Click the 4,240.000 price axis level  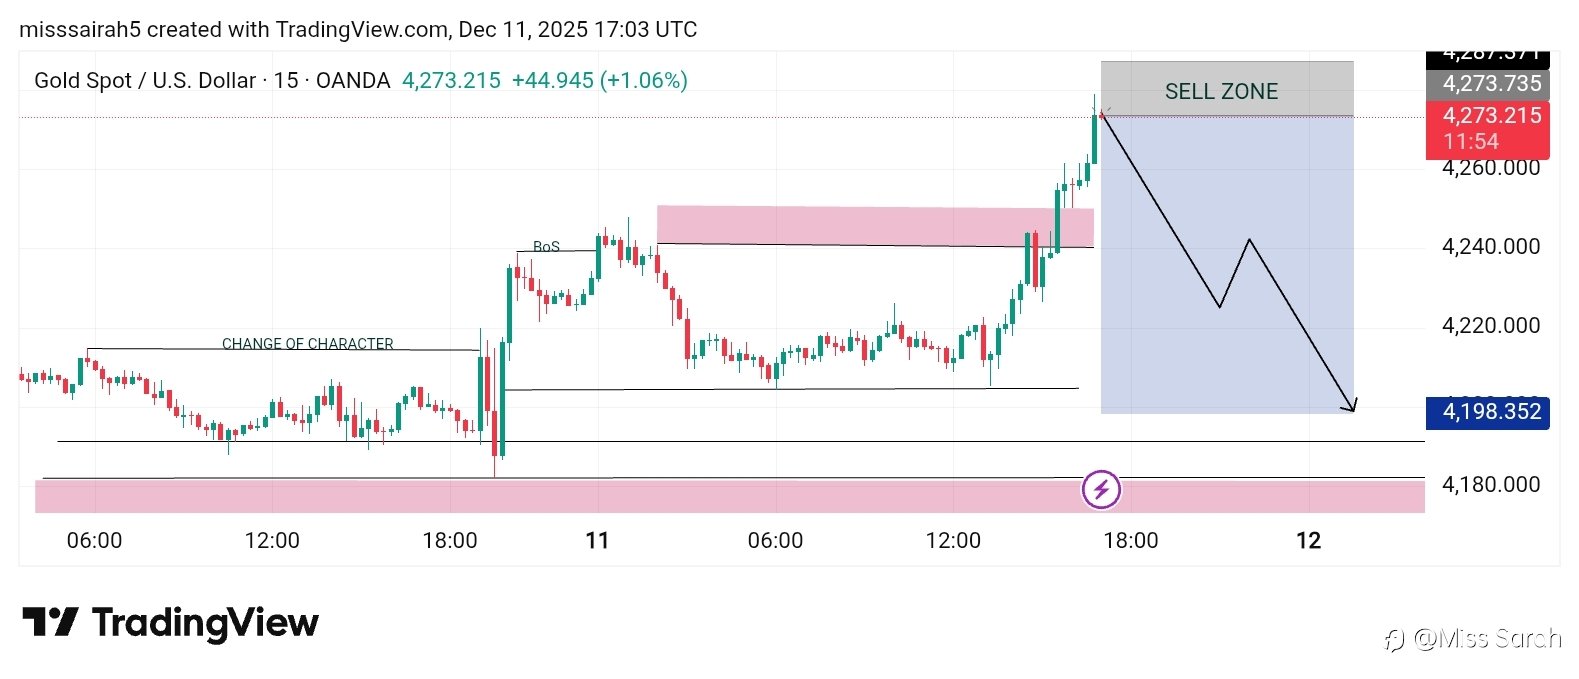click(1490, 247)
